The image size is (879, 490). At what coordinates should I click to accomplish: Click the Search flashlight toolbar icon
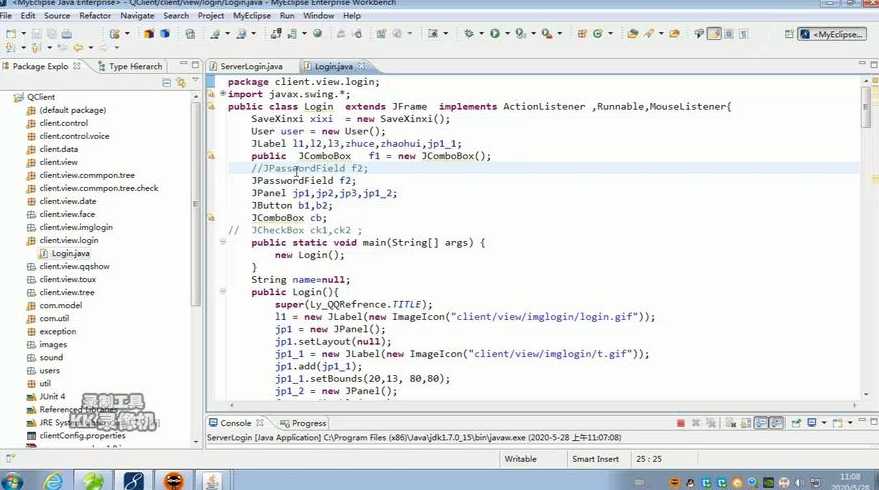click(650, 34)
